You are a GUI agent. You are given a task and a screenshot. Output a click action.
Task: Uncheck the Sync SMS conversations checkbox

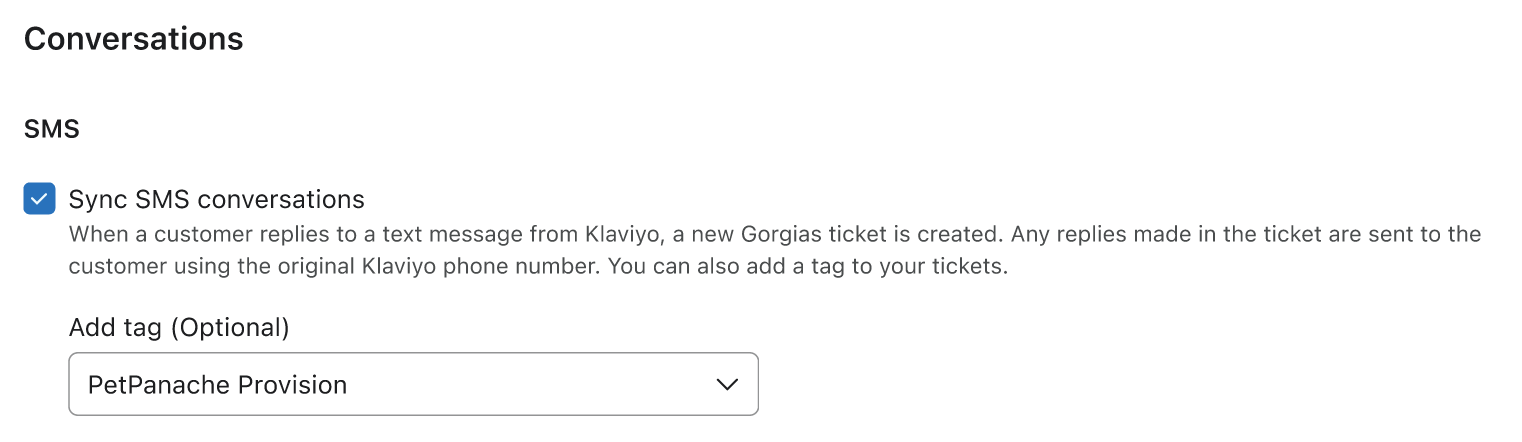coord(39,199)
